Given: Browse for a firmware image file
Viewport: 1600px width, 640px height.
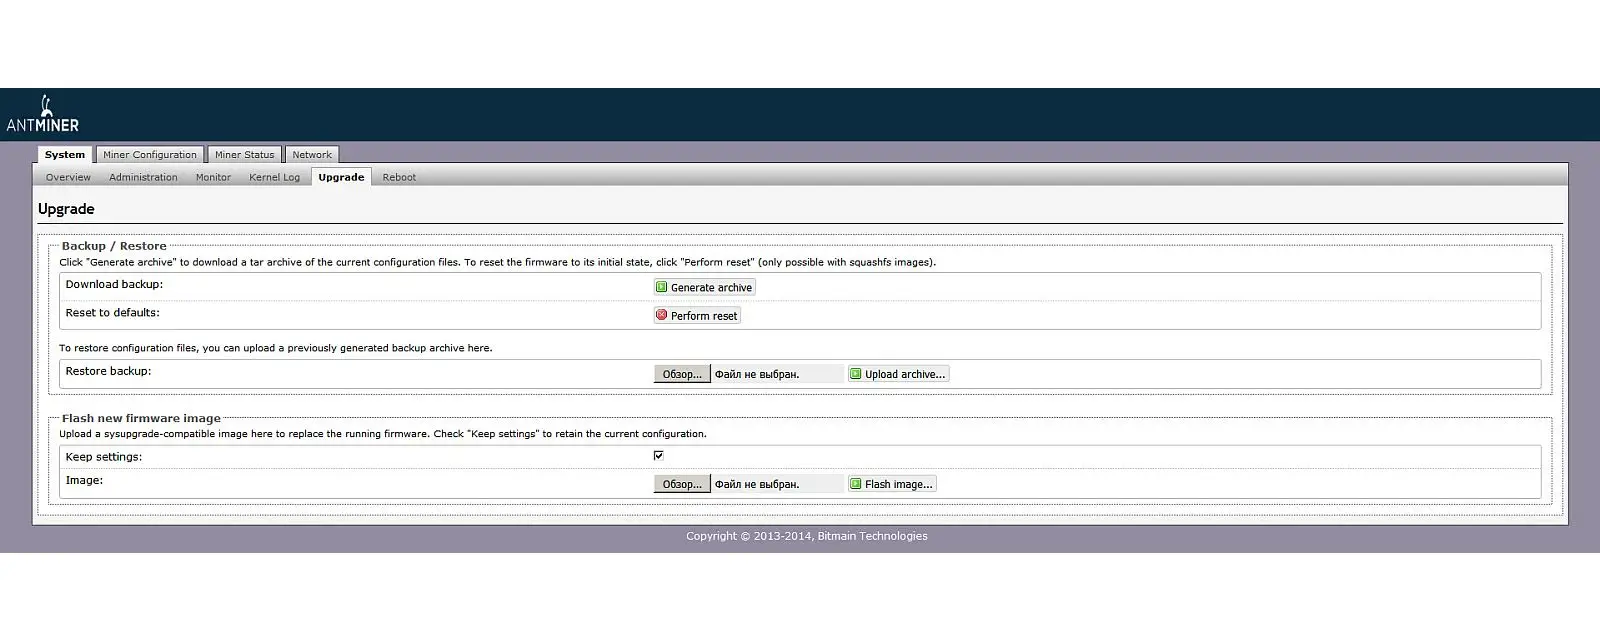Looking at the screenshot, I should [x=682, y=484].
